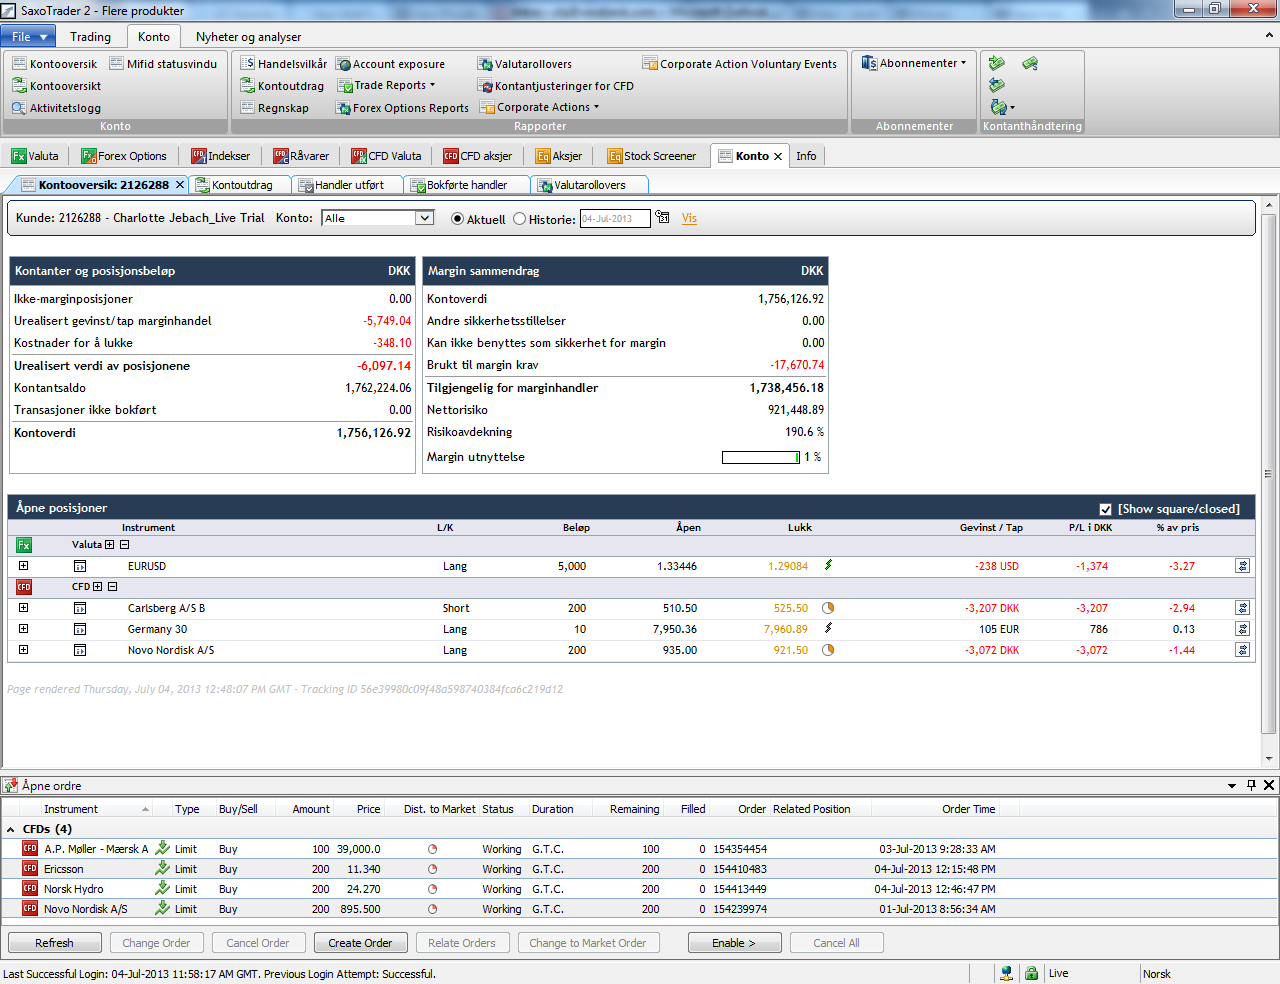
Task: Open Corporate Action Voluntary Events
Action: tap(740, 64)
